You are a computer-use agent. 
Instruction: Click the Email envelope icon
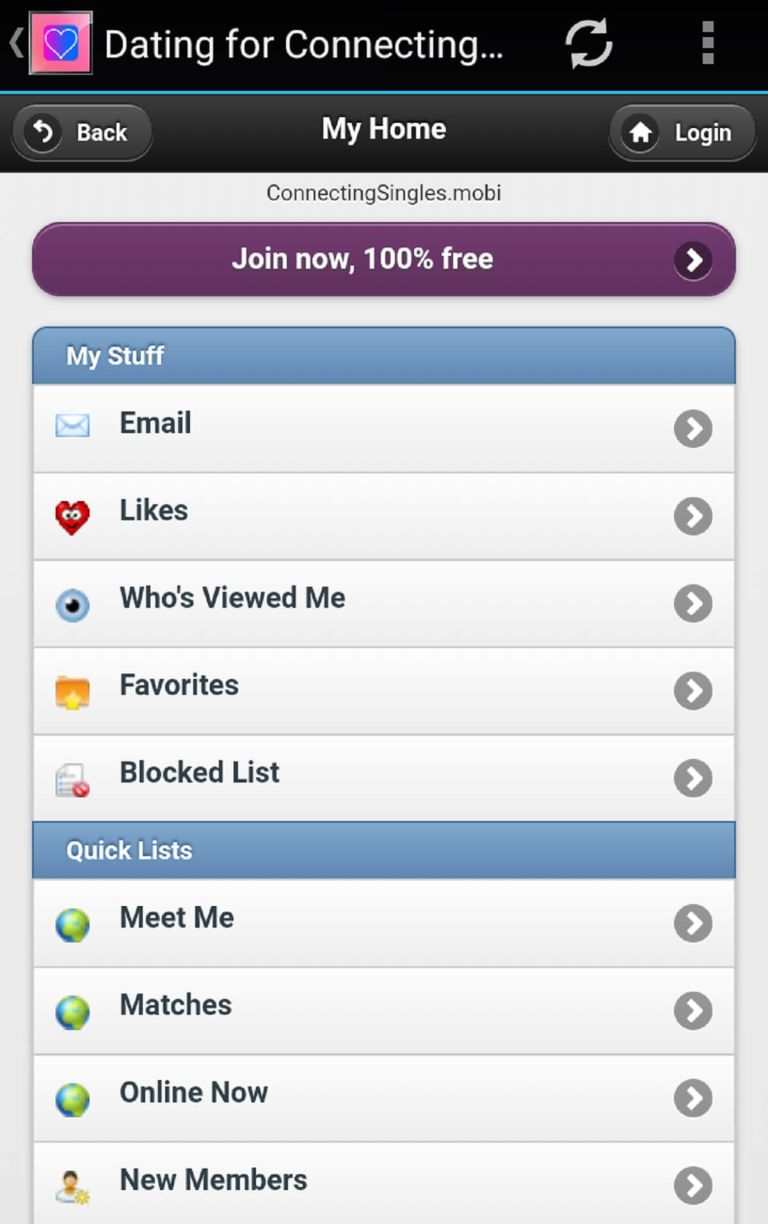pyautogui.click(x=72, y=426)
